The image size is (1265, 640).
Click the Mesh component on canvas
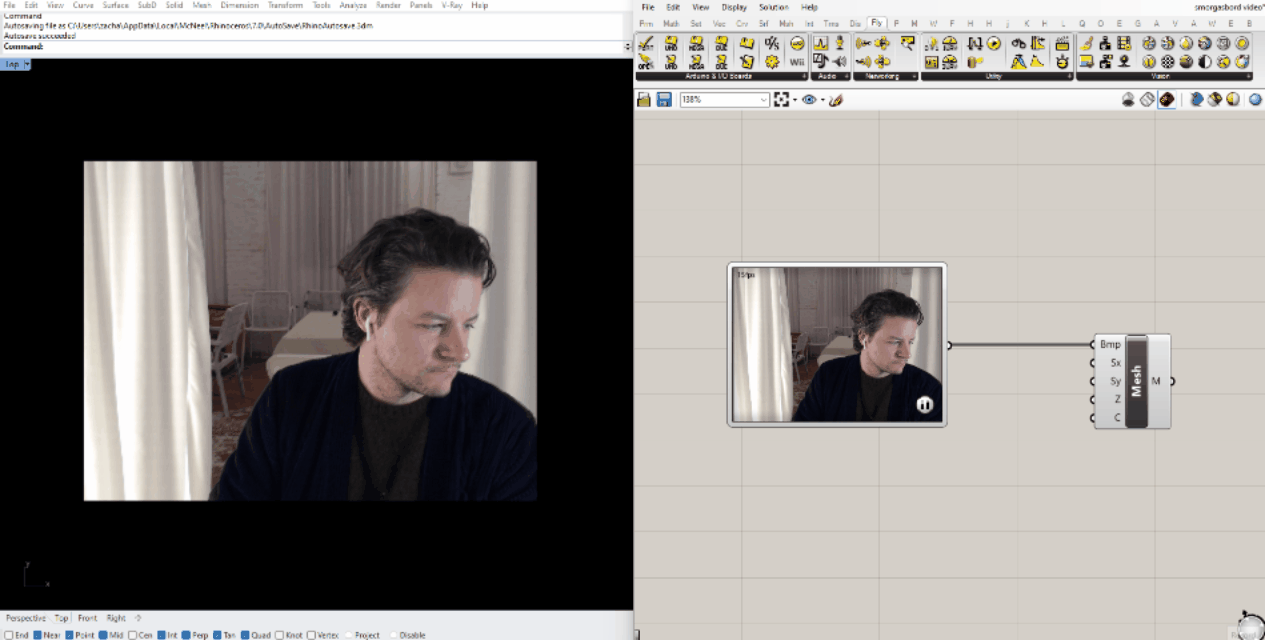(x=1136, y=381)
